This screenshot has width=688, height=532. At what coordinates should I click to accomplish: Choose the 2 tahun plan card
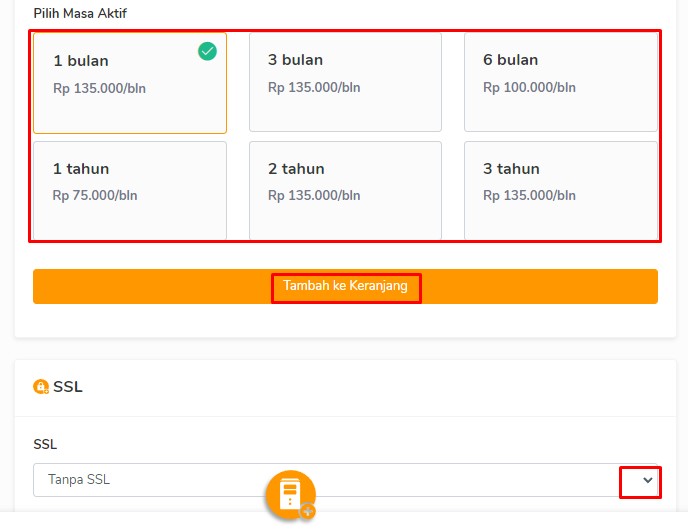tap(345, 190)
